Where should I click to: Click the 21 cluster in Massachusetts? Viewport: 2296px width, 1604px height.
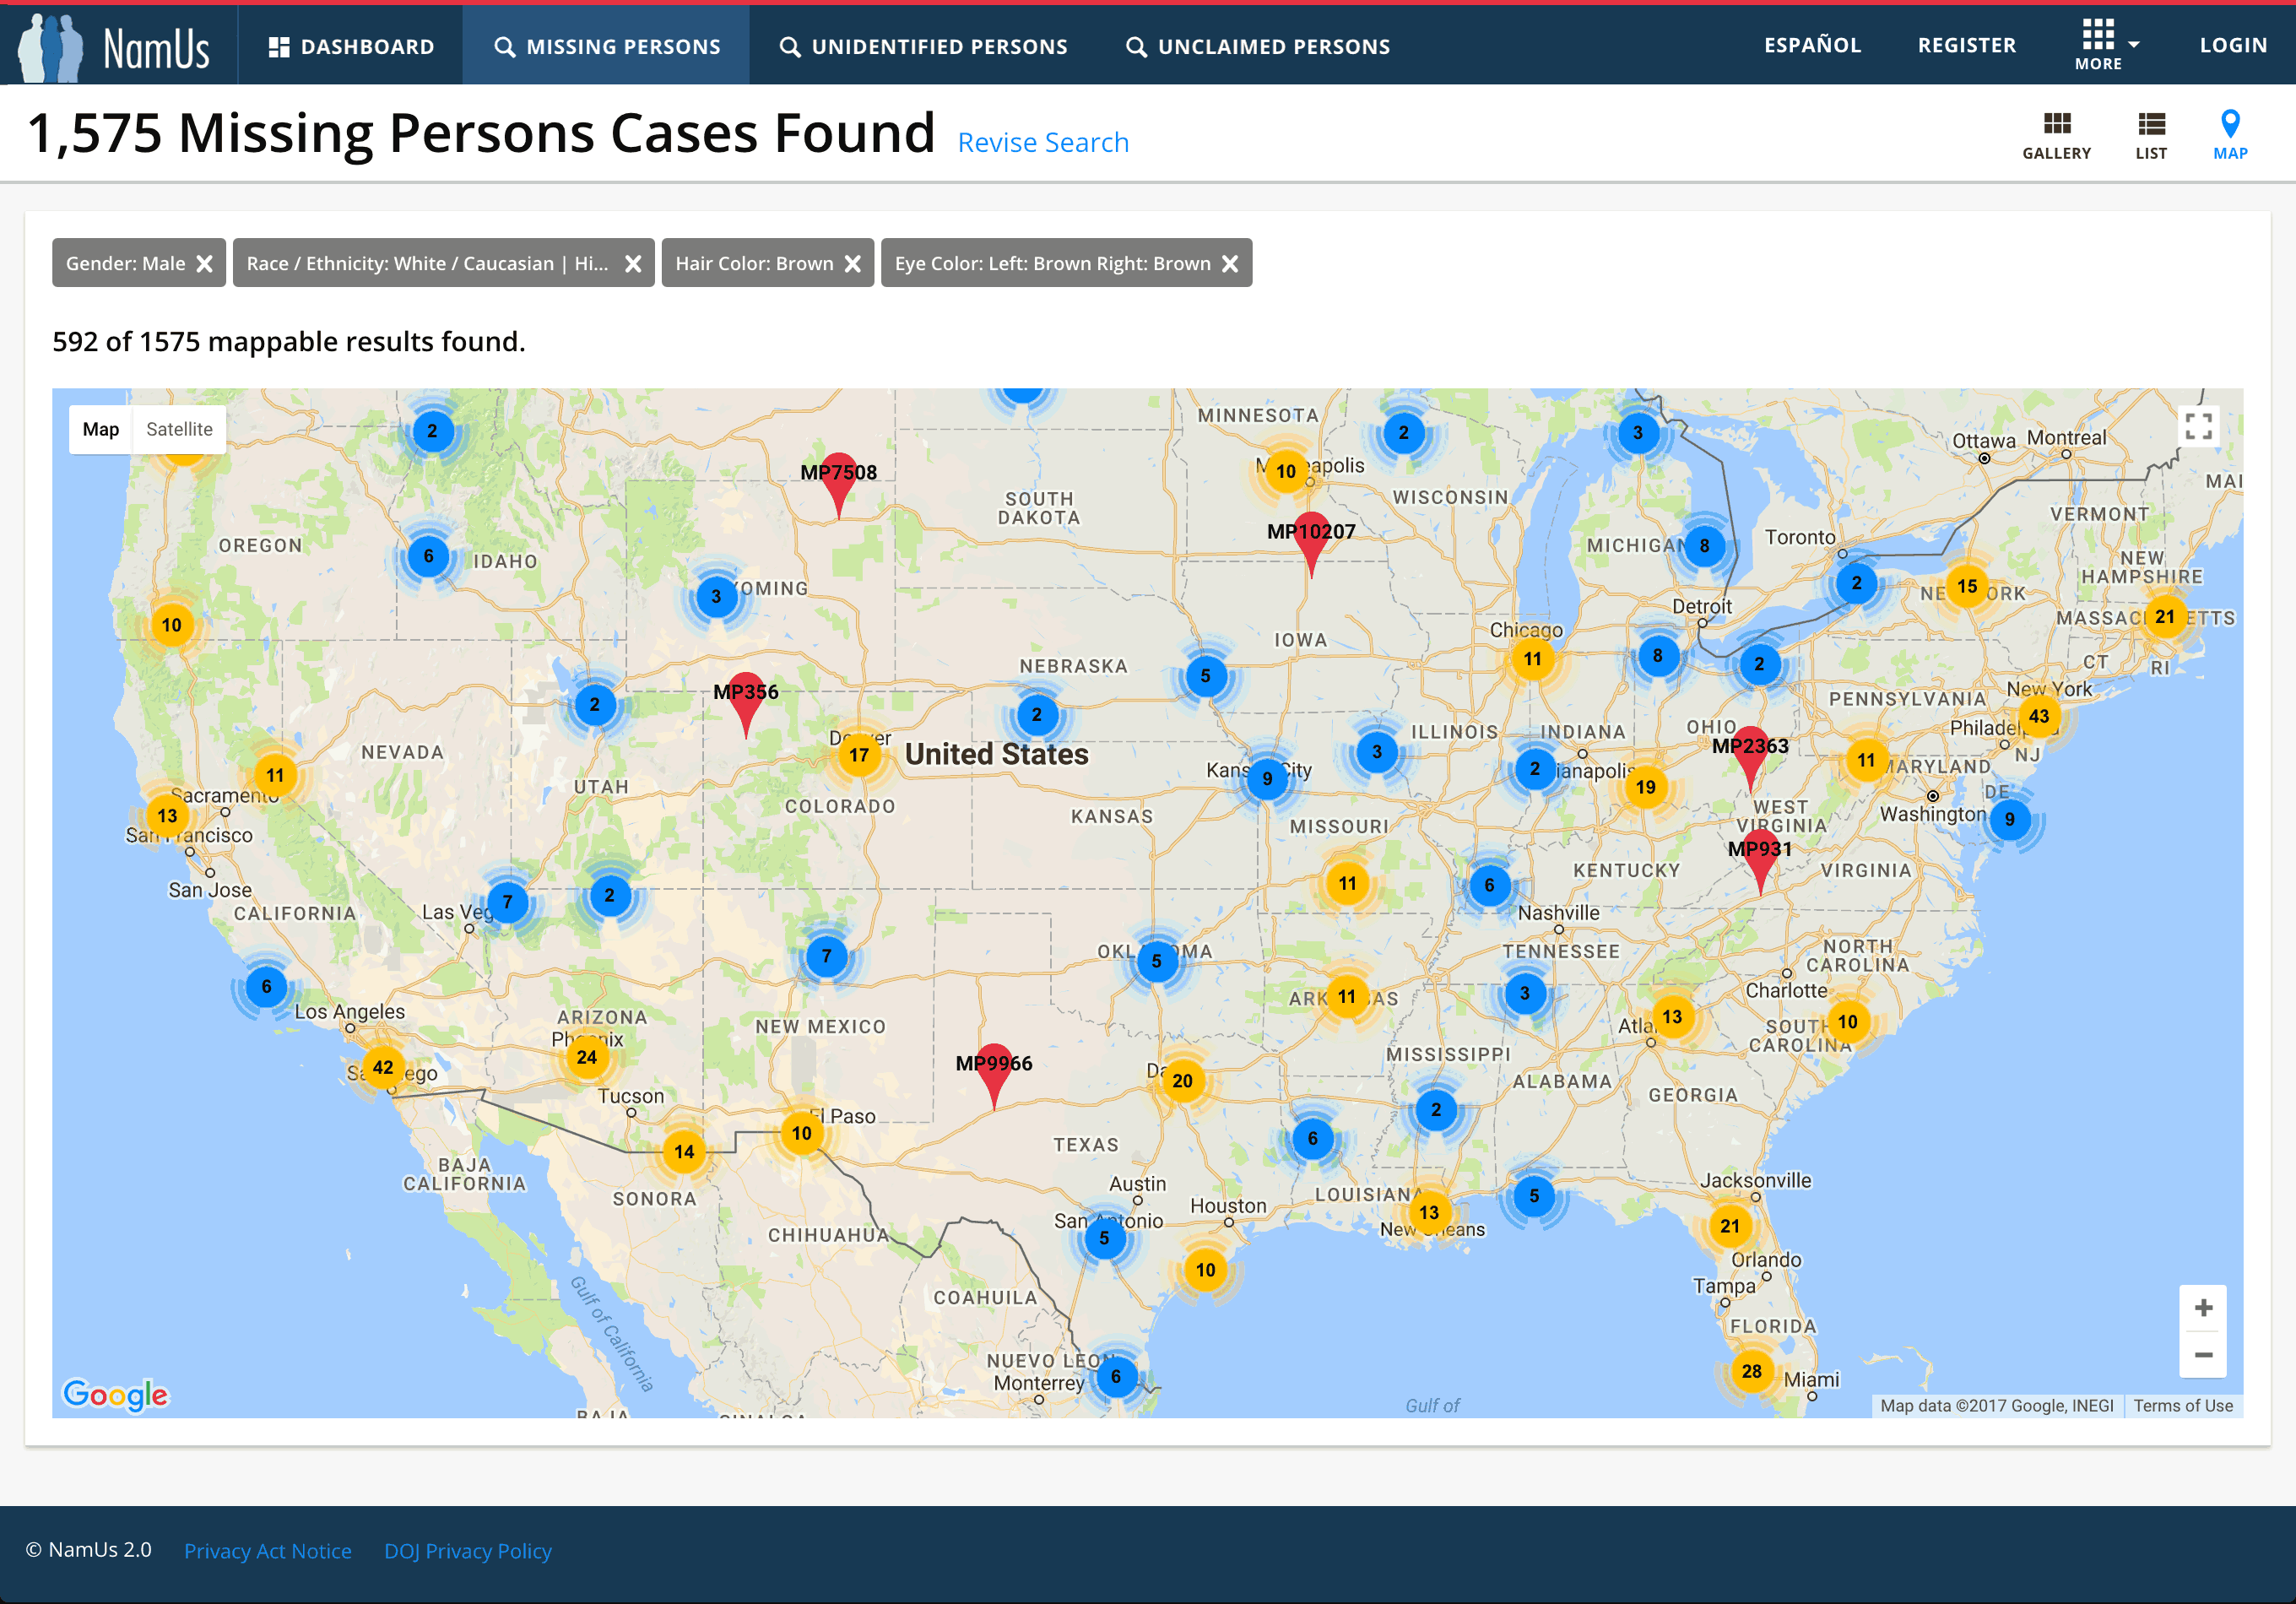click(x=2165, y=617)
